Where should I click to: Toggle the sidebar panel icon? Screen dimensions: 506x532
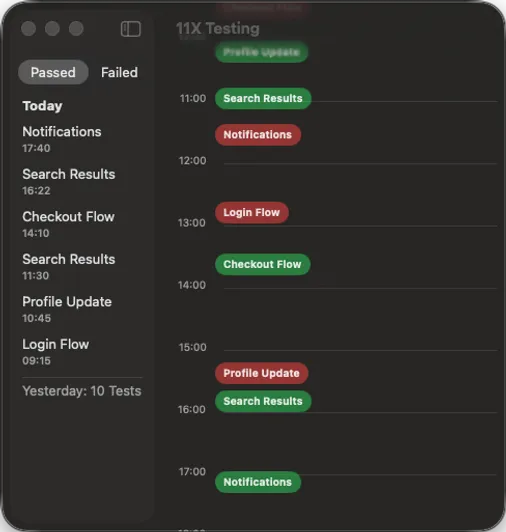point(131,29)
